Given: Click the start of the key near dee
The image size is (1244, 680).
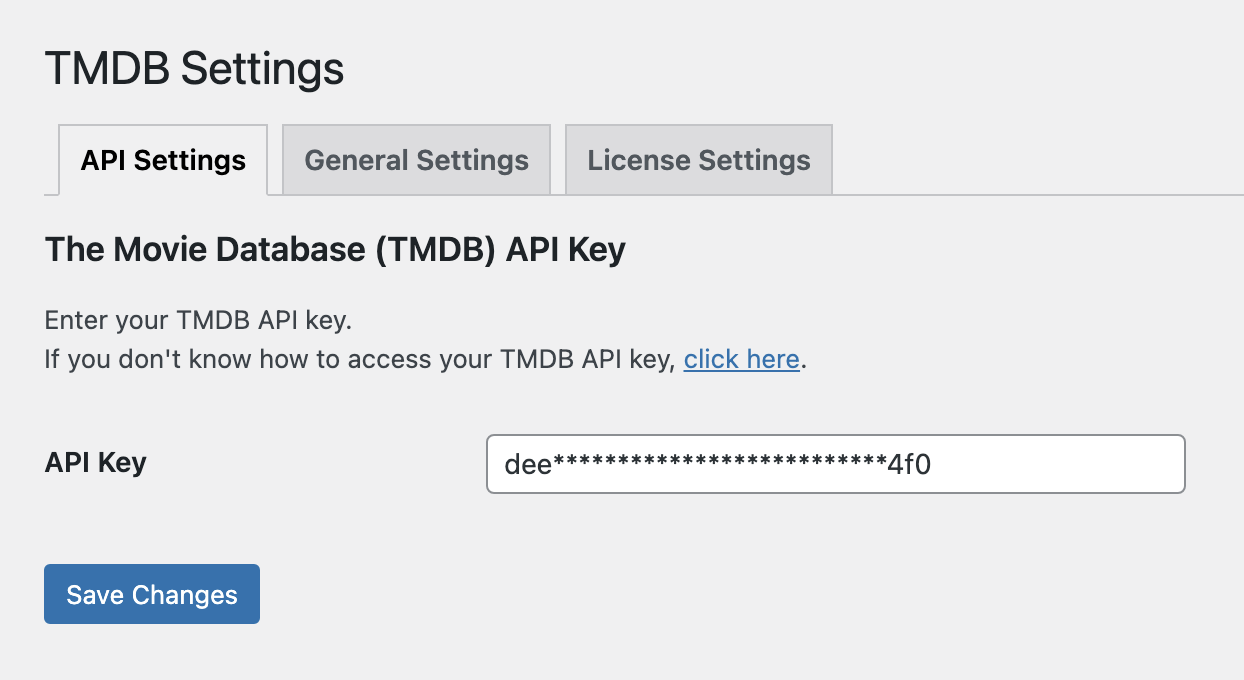Looking at the screenshot, I should tap(528, 464).
